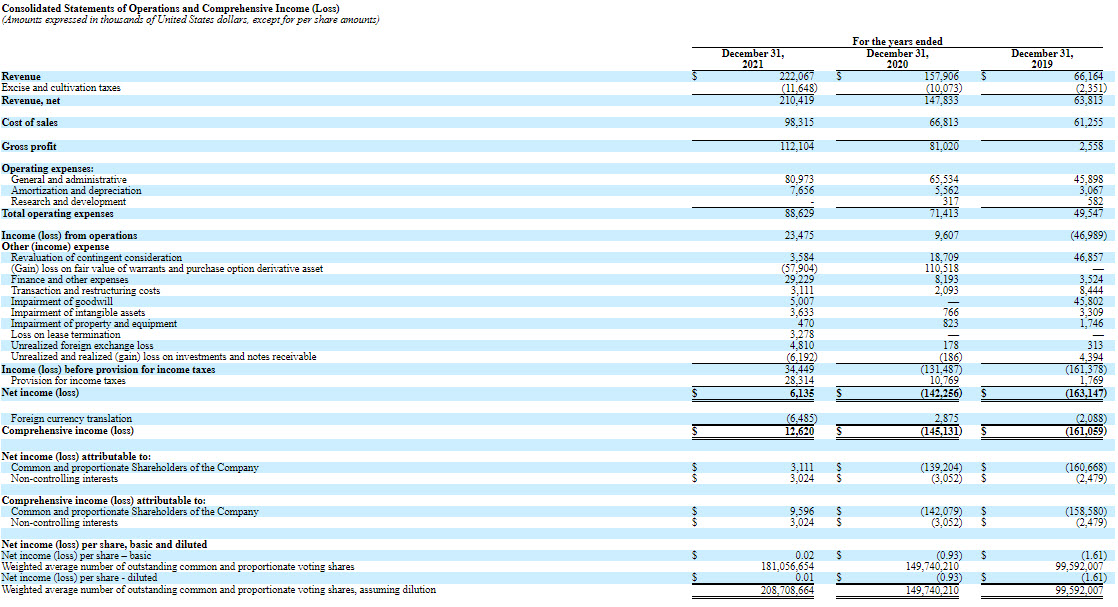The width and height of the screenshot is (1118, 607).
Task: Click the 'Excise and cultivation taxes' row label
Action: [x=61, y=88]
